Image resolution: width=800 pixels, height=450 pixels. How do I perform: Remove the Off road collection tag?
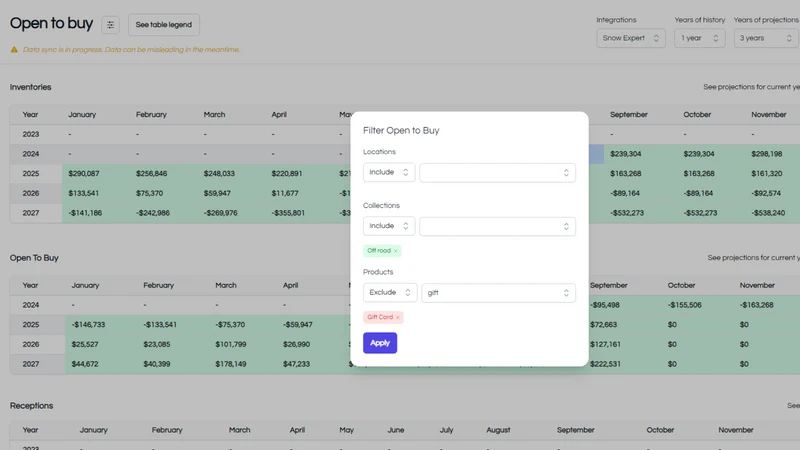pyautogui.click(x=395, y=251)
